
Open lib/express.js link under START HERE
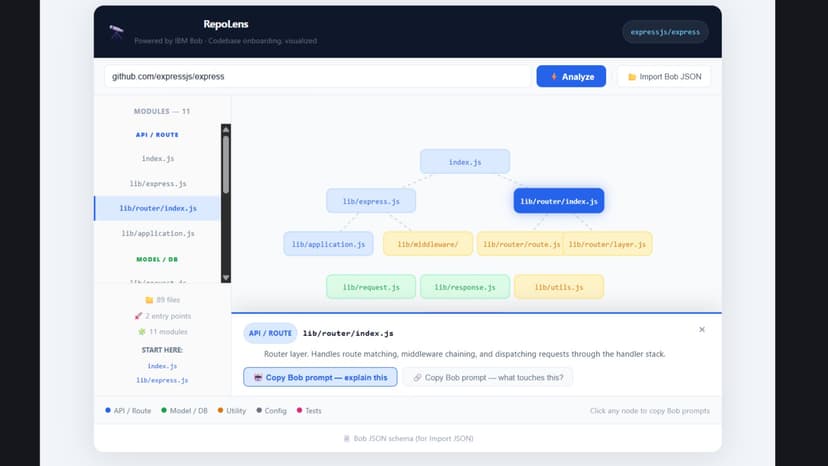162,380
